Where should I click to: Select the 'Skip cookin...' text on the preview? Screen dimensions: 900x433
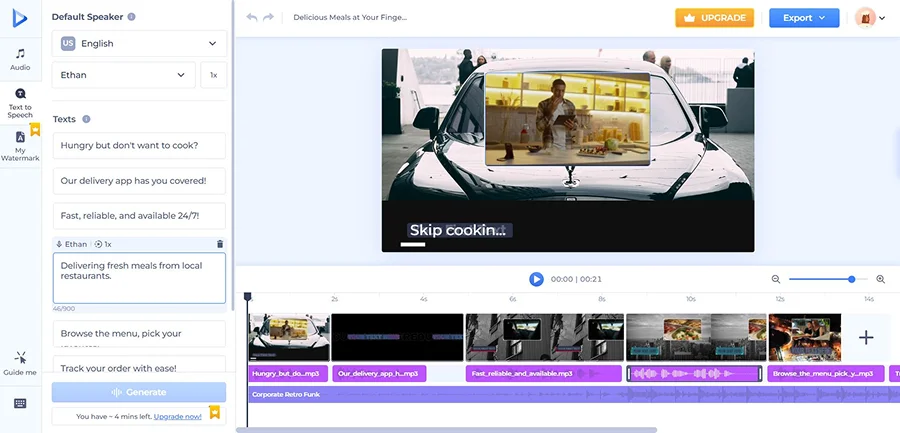[x=459, y=230]
